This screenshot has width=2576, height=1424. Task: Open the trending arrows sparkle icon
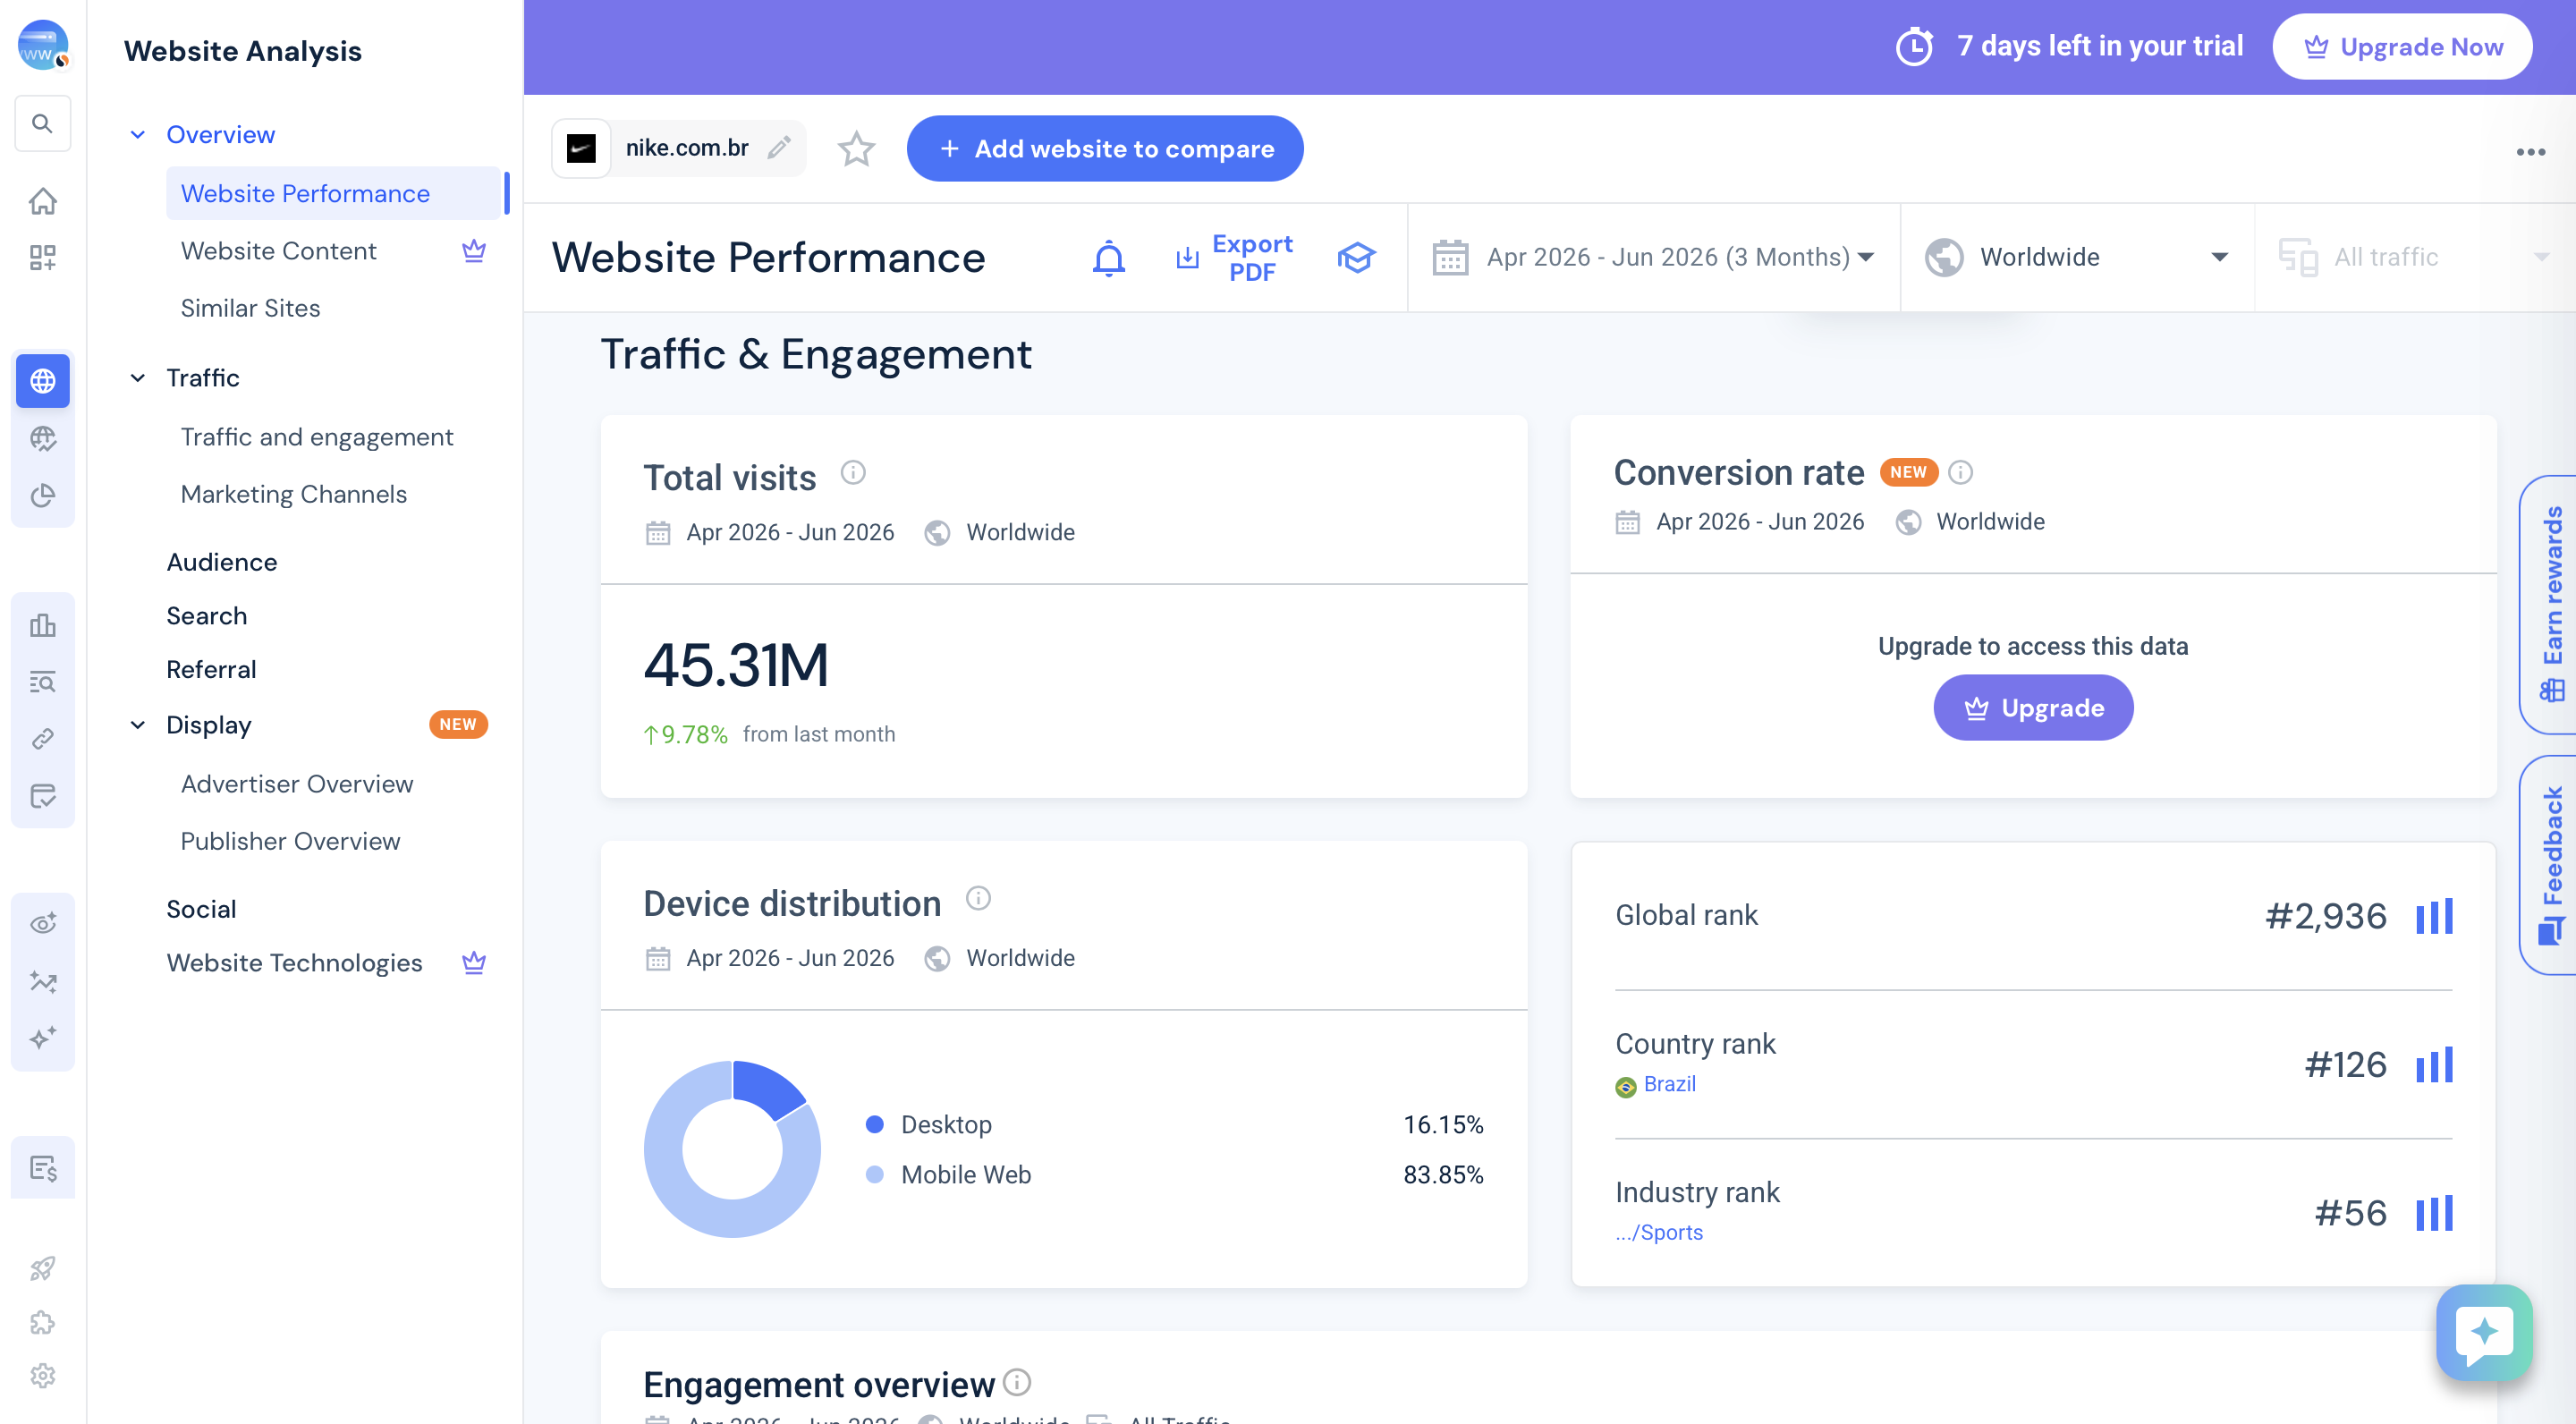(42, 981)
